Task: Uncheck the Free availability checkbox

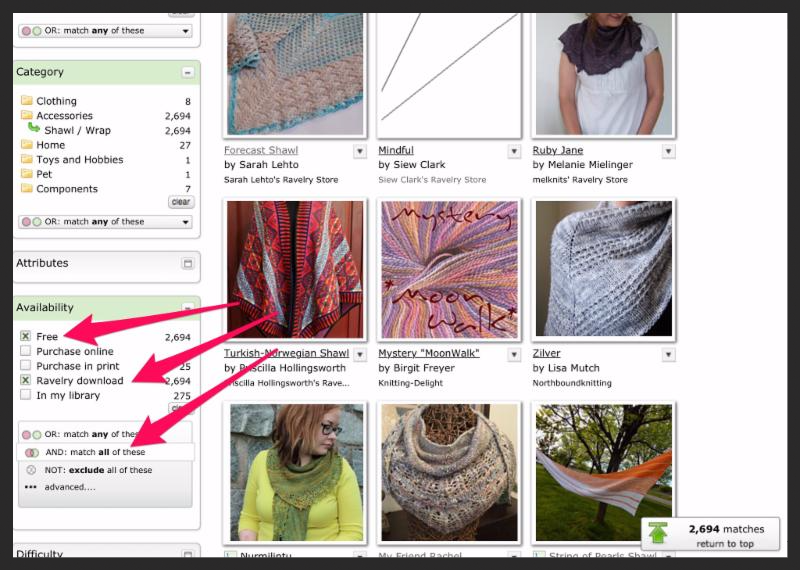Action: (25, 337)
